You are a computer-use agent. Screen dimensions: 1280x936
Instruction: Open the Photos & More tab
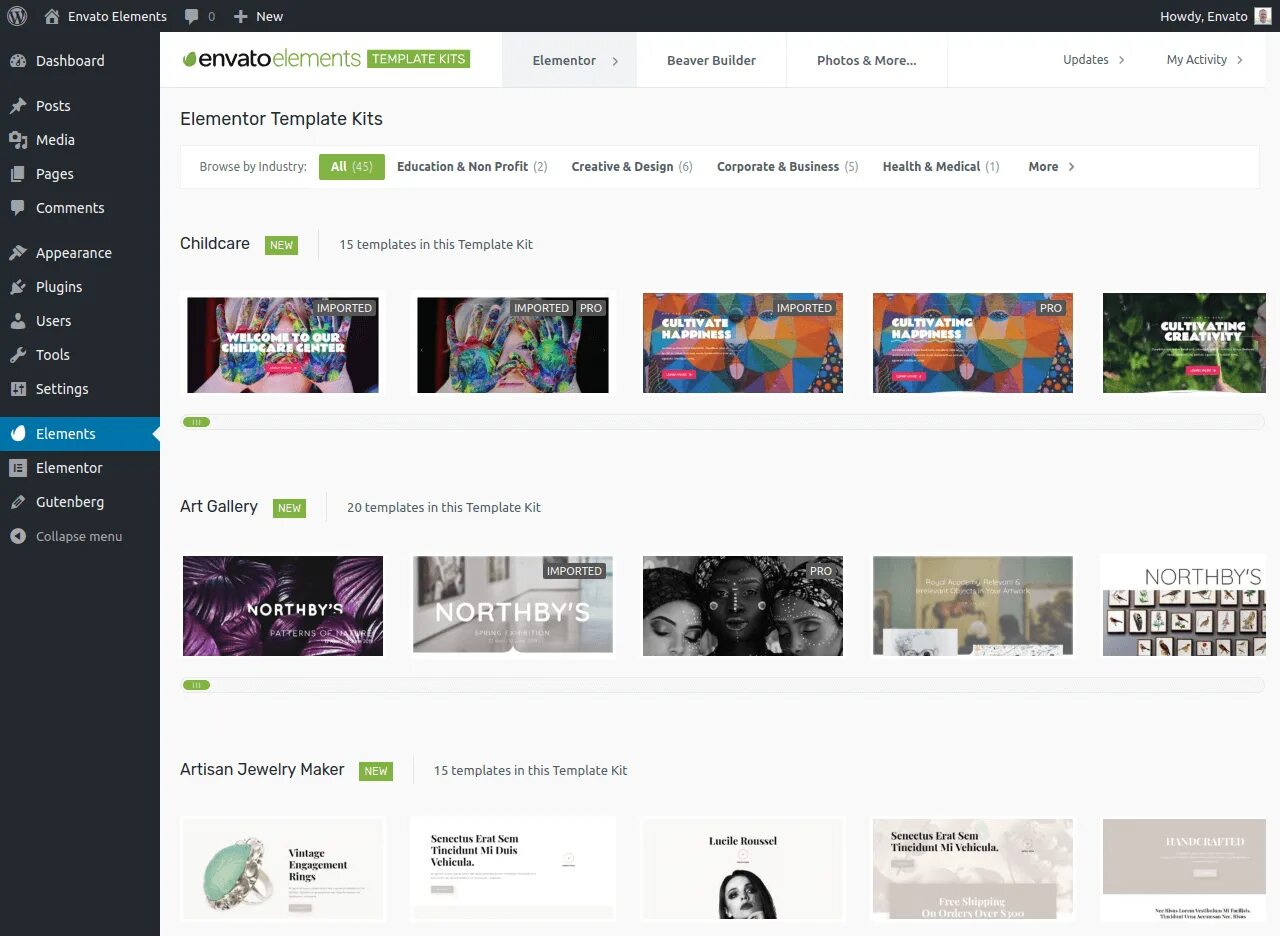coord(866,60)
